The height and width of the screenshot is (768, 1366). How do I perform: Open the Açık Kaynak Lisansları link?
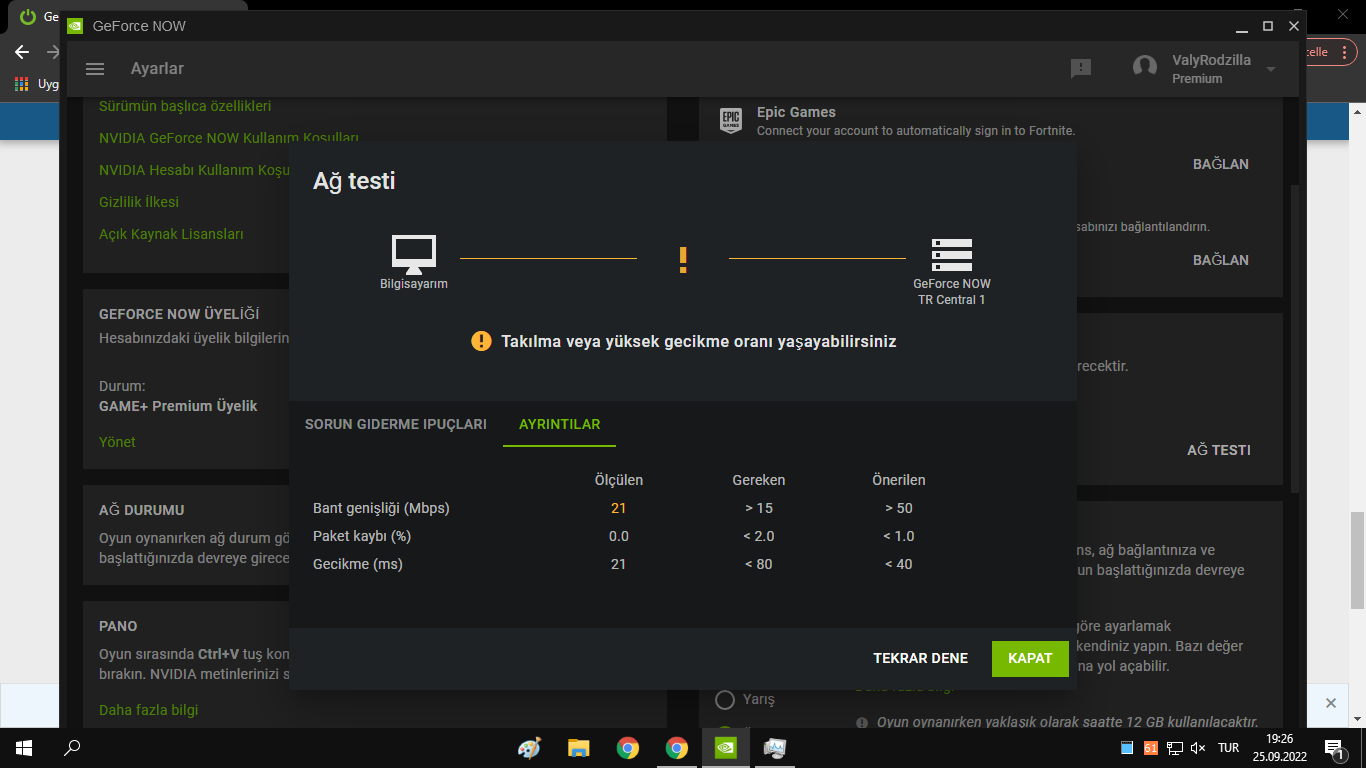coord(171,234)
